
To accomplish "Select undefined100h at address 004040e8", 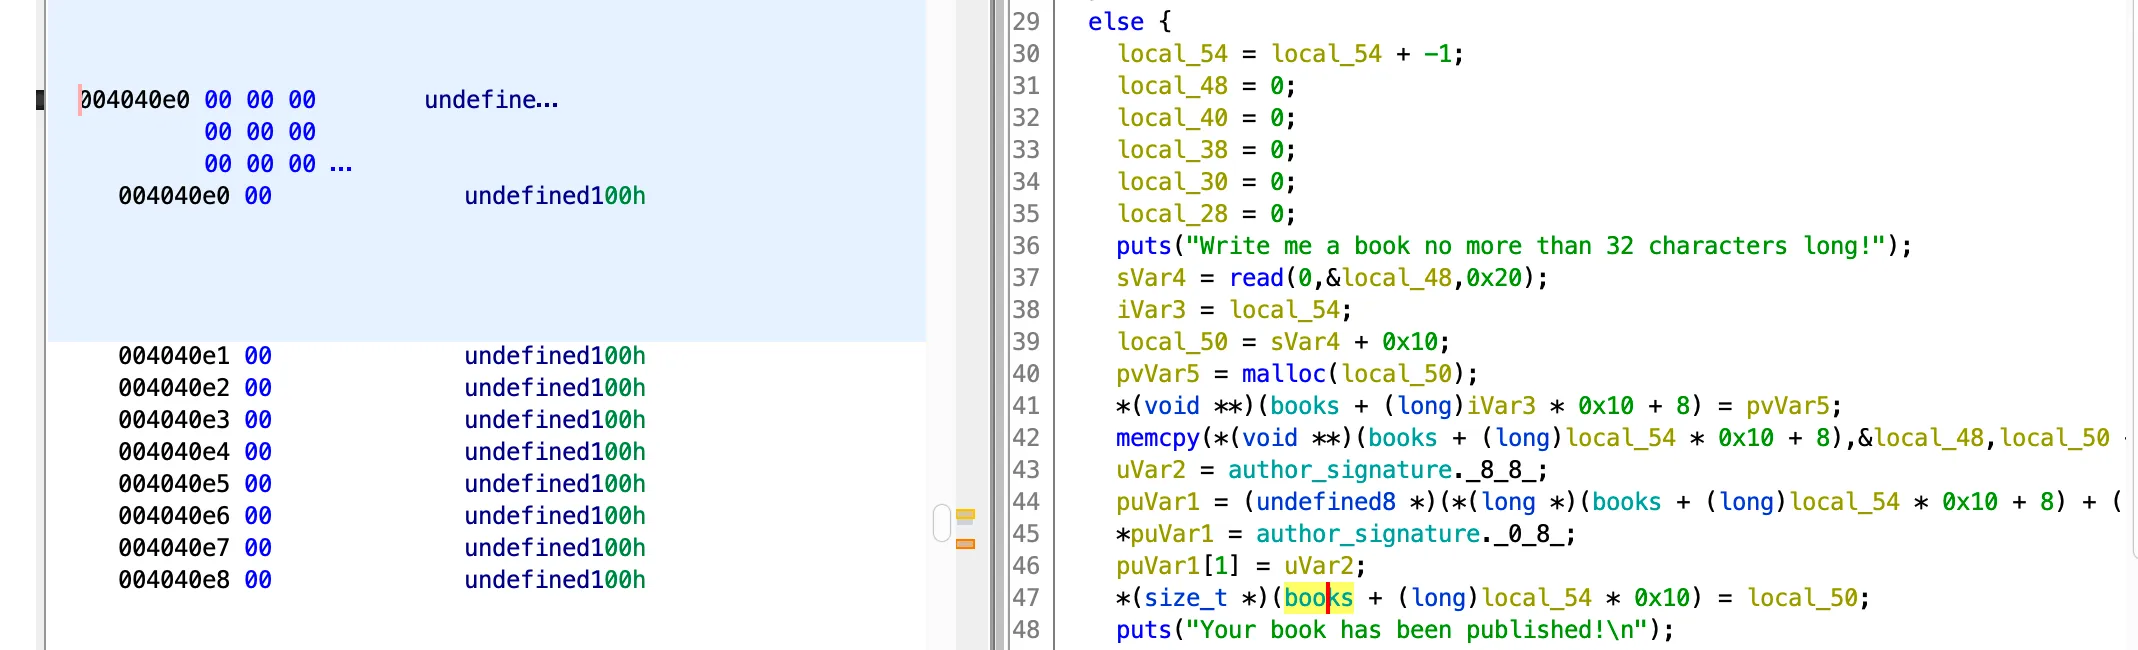I will click(x=555, y=580).
